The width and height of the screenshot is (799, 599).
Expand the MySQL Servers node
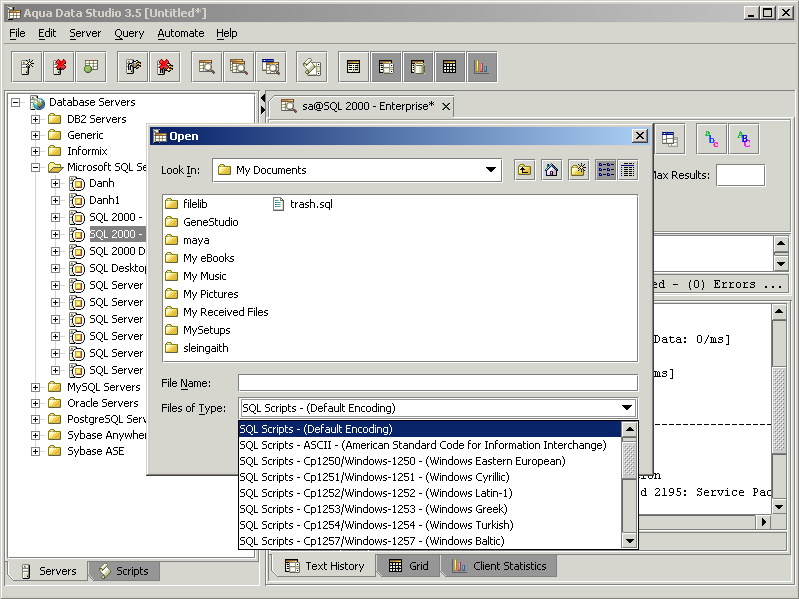point(35,387)
